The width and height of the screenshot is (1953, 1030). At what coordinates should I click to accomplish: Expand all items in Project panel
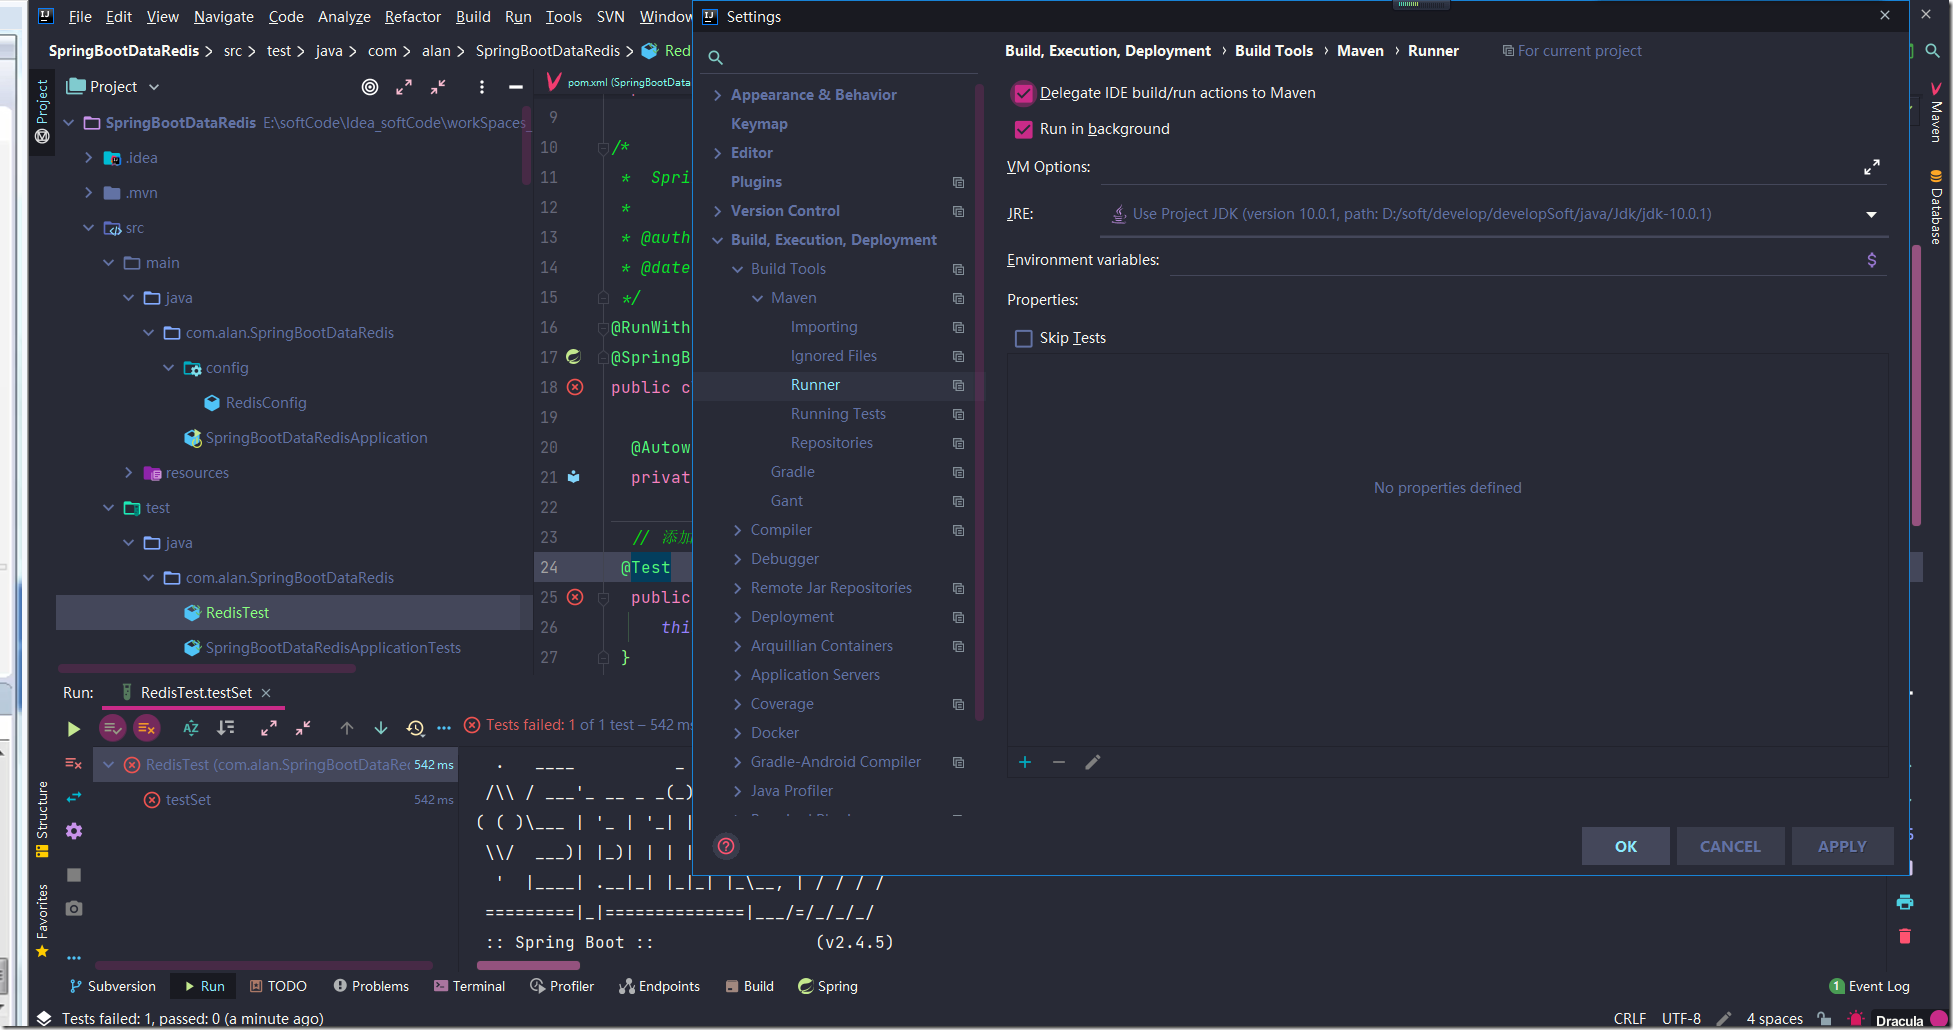pyautogui.click(x=404, y=87)
